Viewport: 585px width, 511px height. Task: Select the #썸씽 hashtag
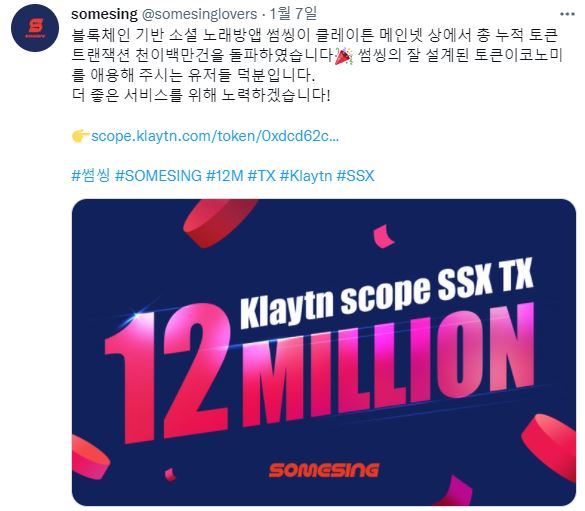[91, 175]
